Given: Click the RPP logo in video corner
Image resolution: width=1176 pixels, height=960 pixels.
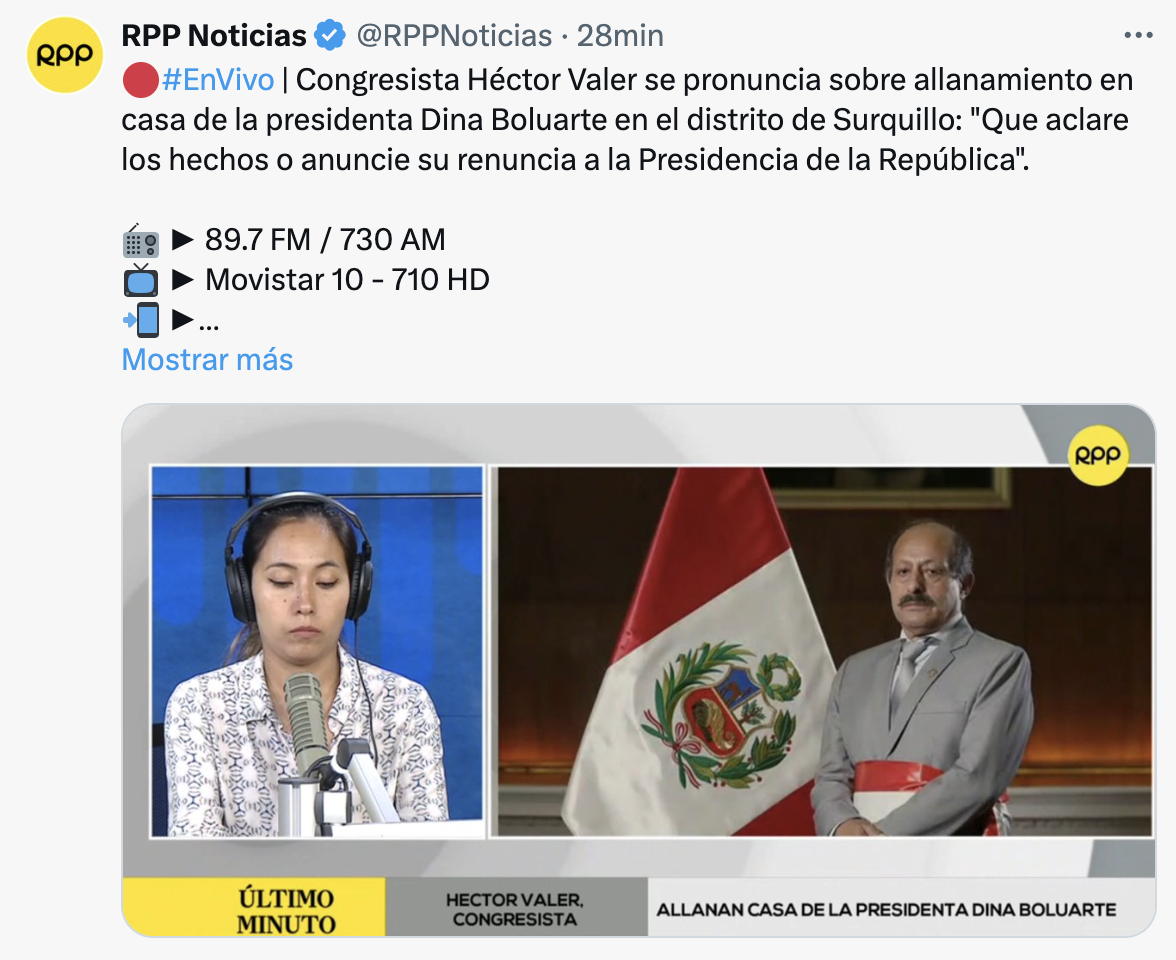Looking at the screenshot, I should pyautogui.click(x=1097, y=455).
